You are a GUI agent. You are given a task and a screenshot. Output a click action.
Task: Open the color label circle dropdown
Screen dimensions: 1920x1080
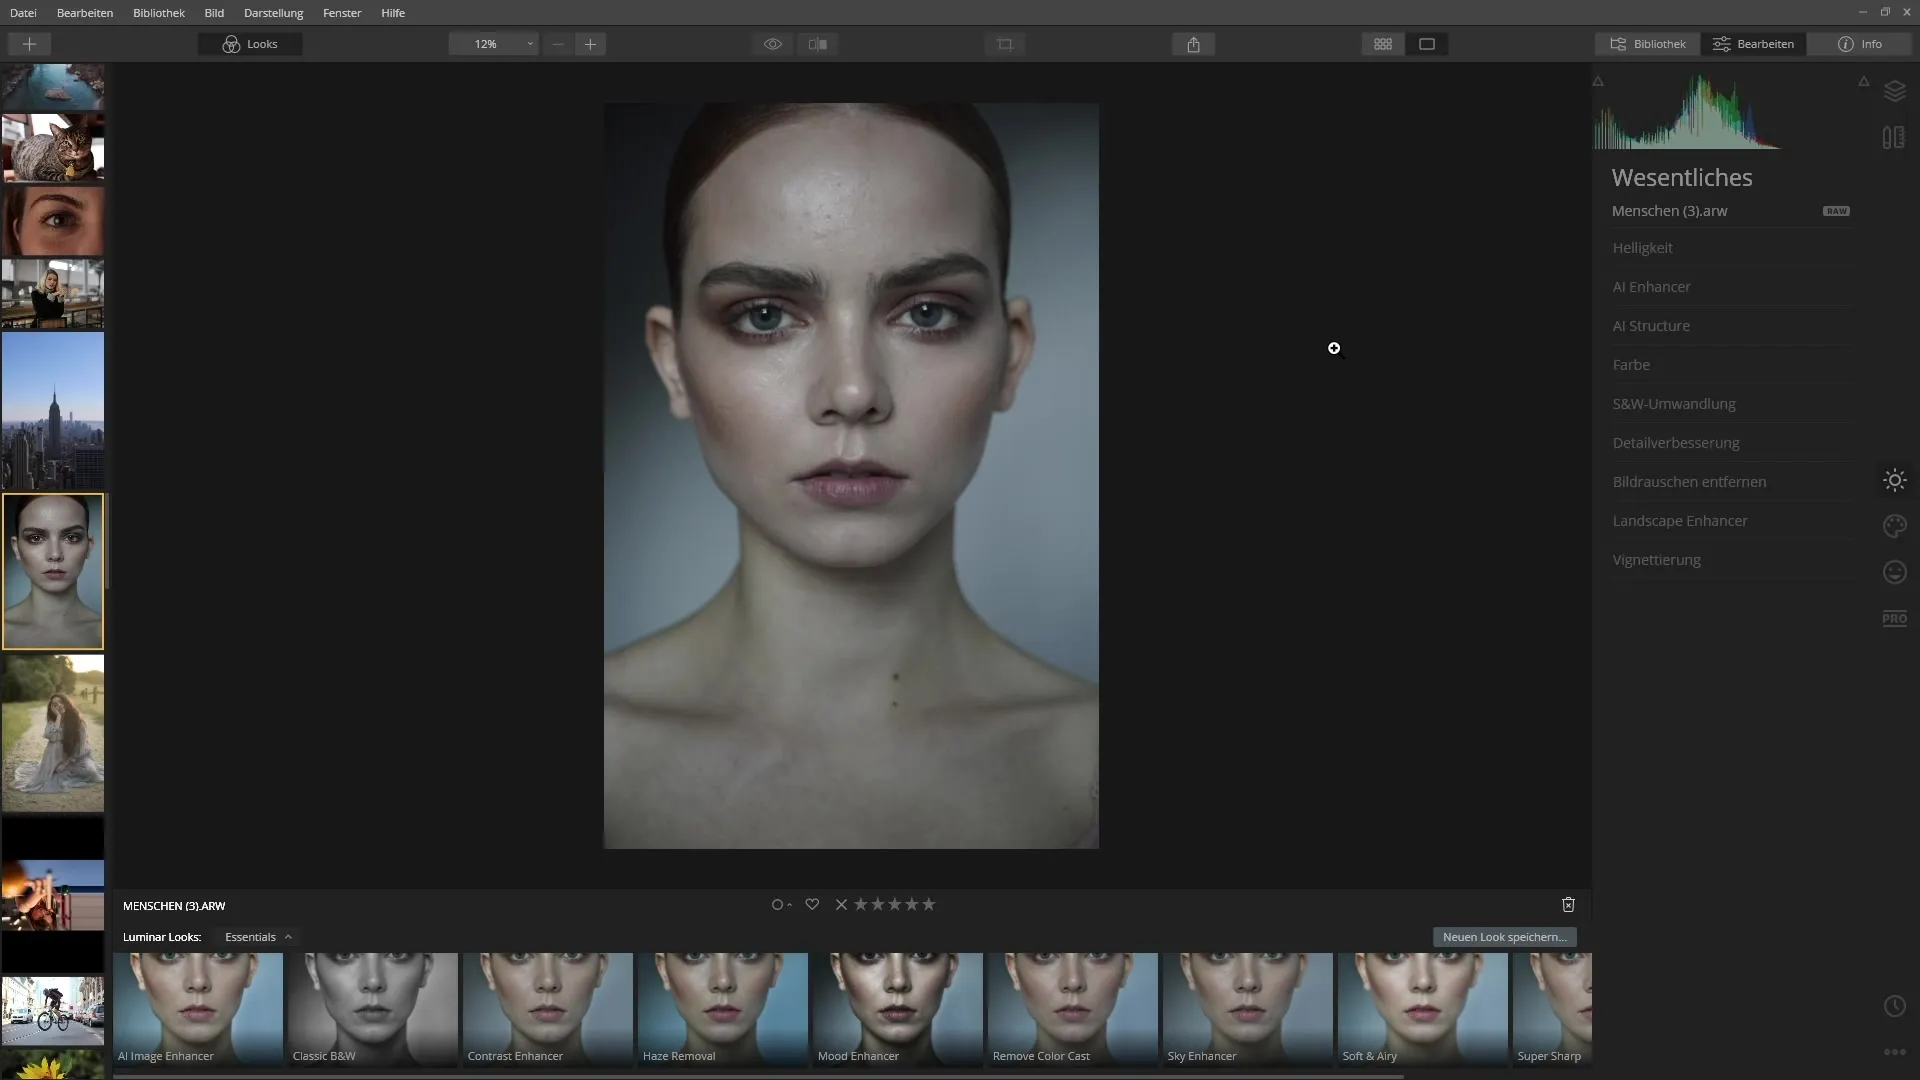(781, 905)
